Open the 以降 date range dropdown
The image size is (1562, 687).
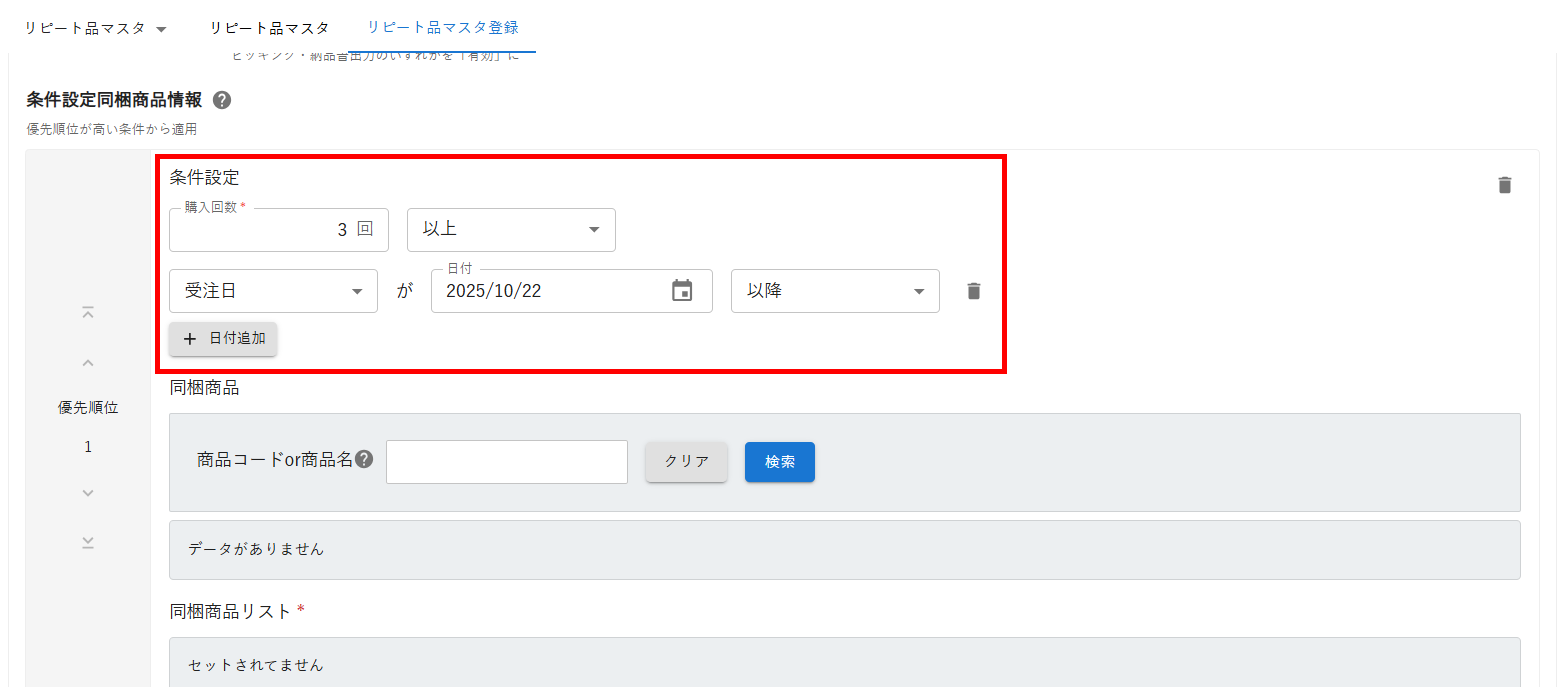(x=835, y=291)
